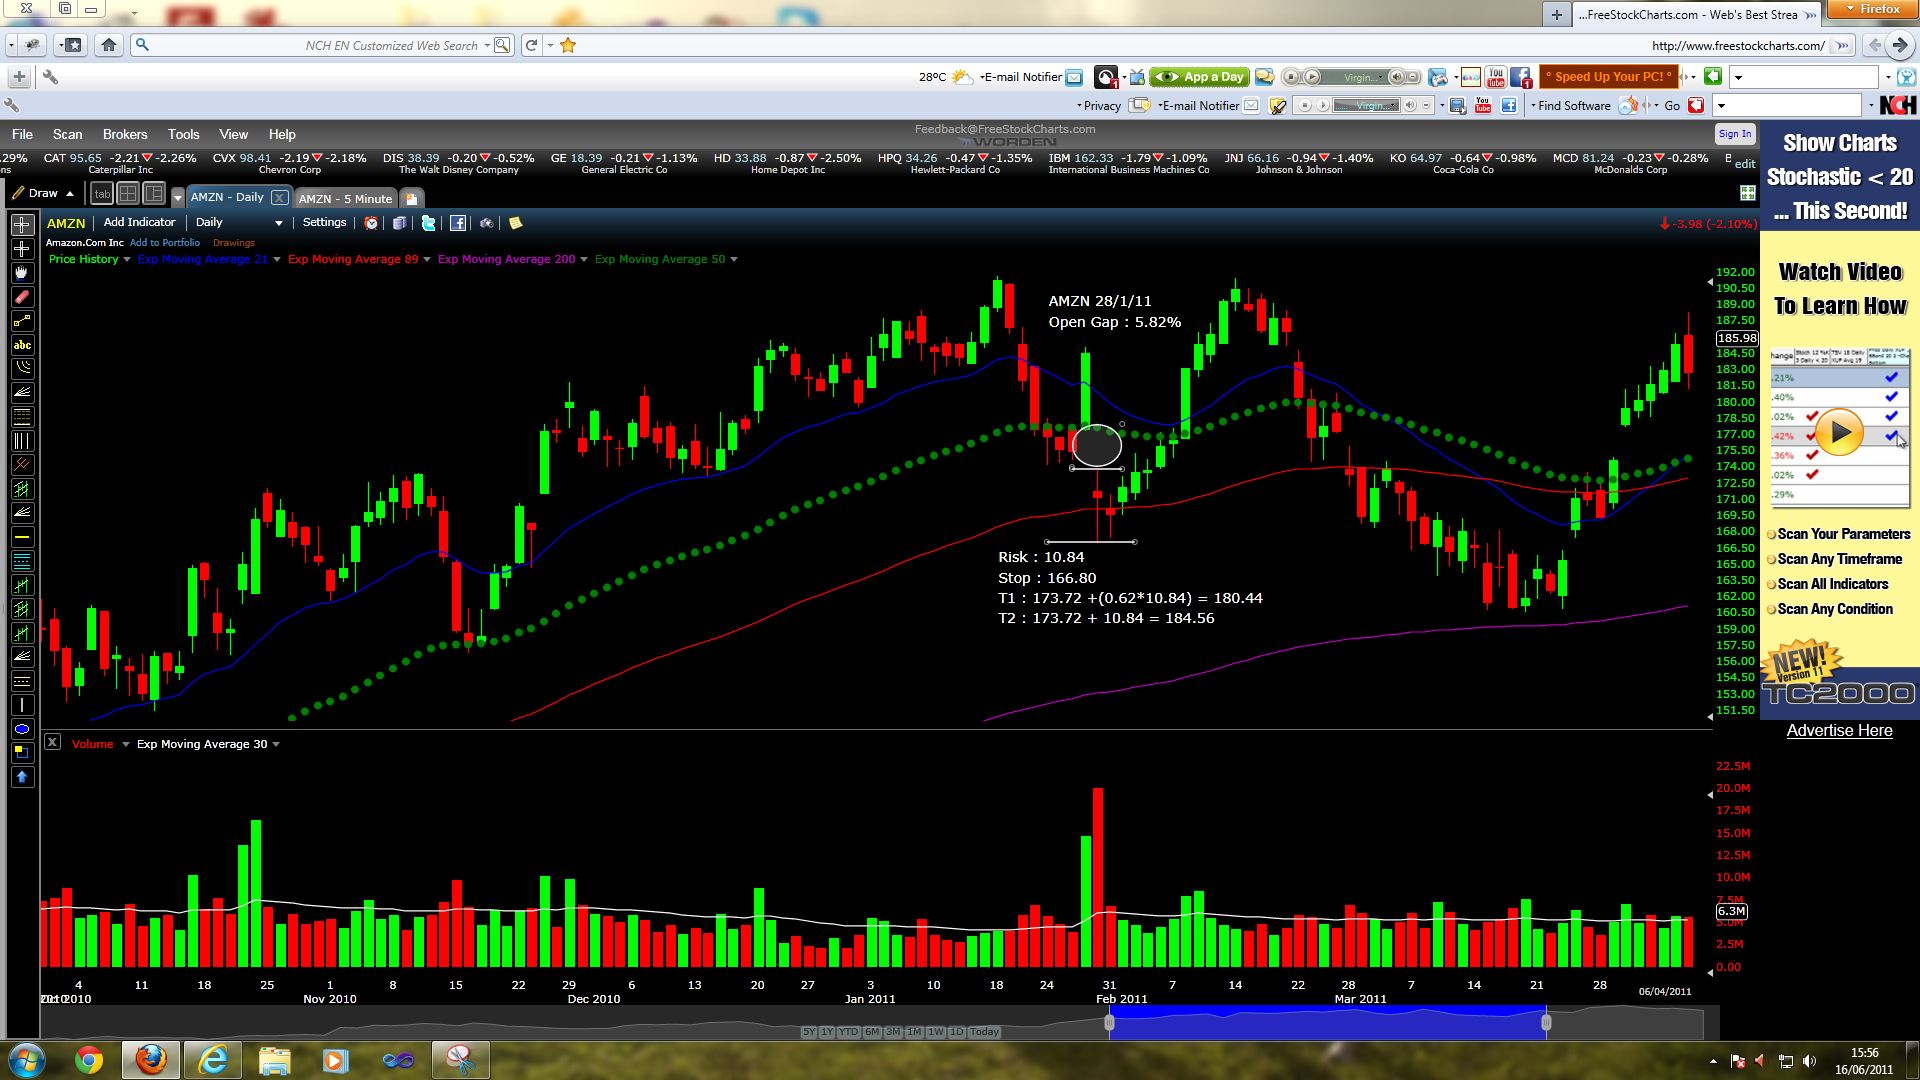Open chart Settings

(325, 222)
